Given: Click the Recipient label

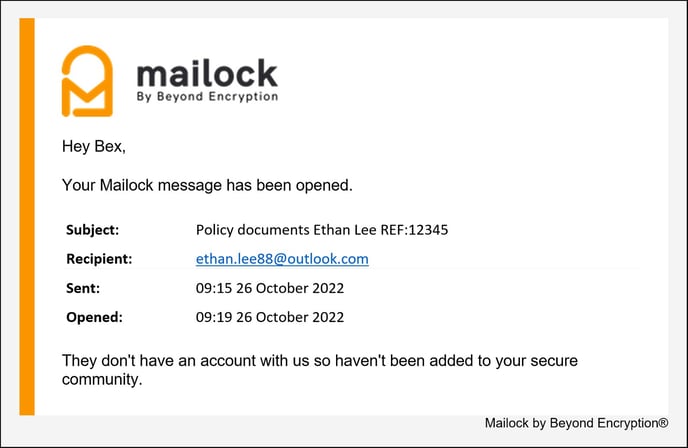Looking at the screenshot, I should (x=99, y=259).
